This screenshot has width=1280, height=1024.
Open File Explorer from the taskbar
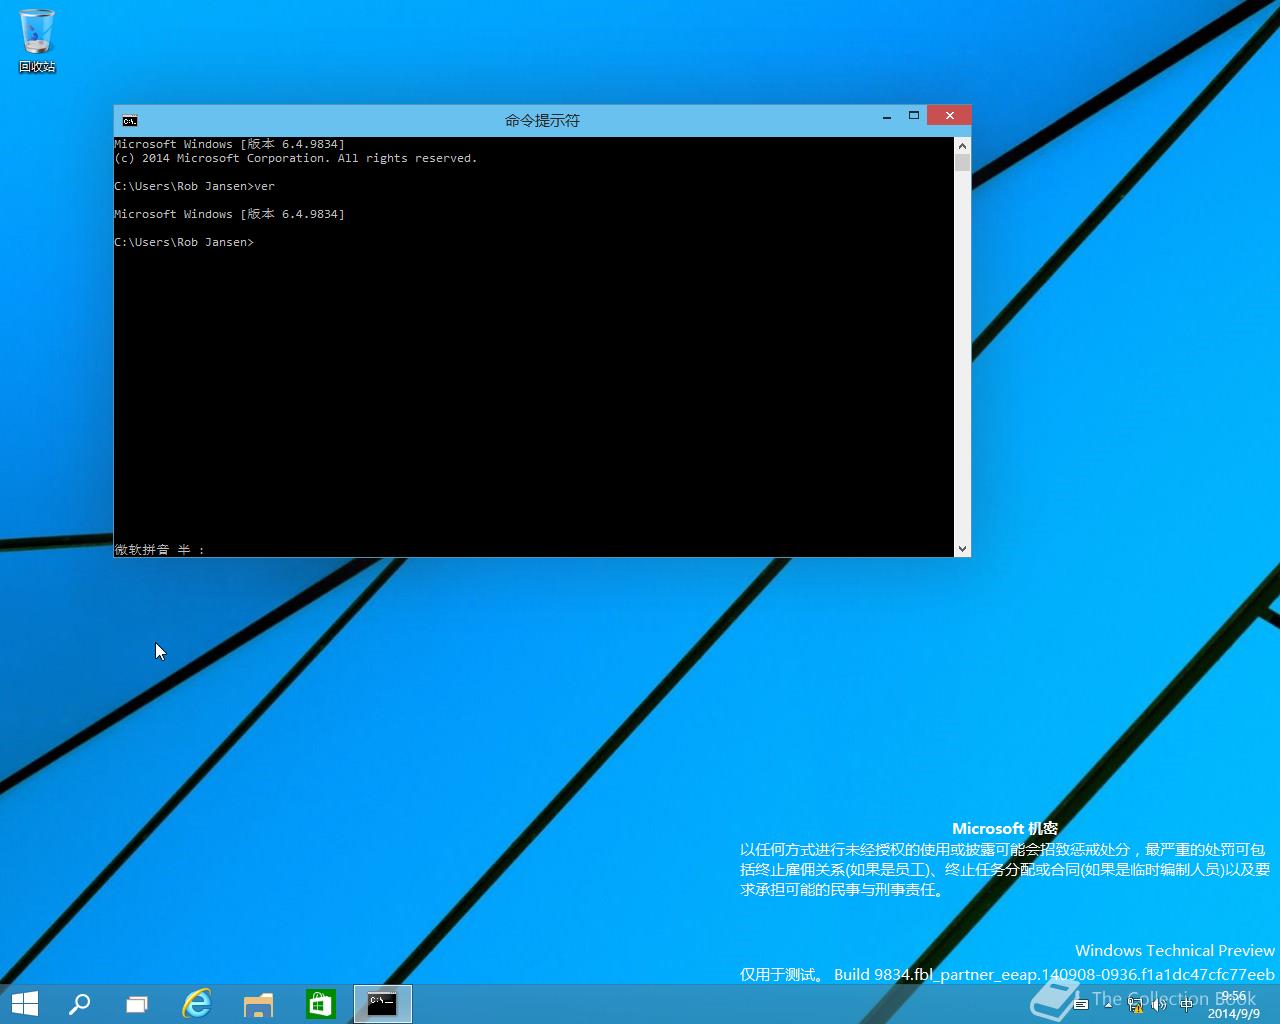point(258,1004)
